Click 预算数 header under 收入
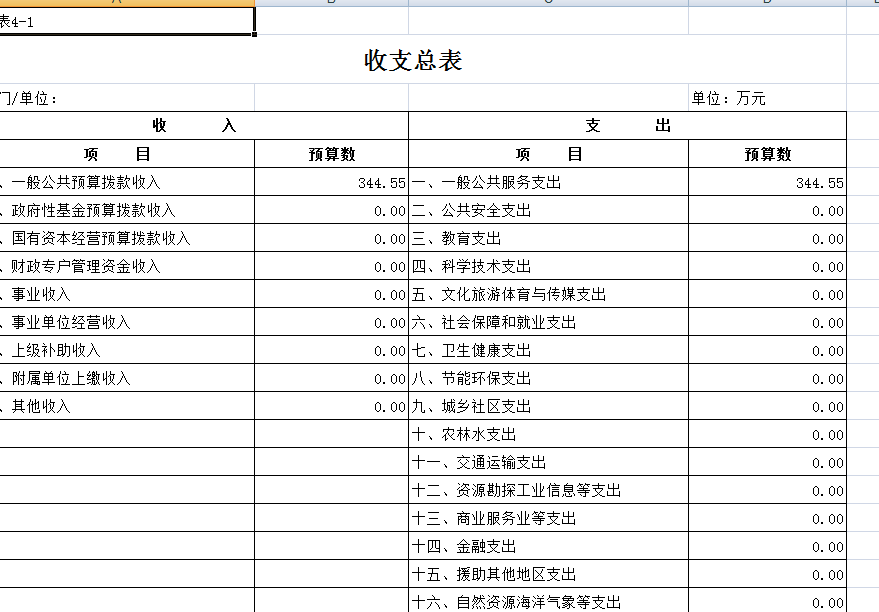The width and height of the screenshot is (879, 612). (x=332, y=154)
